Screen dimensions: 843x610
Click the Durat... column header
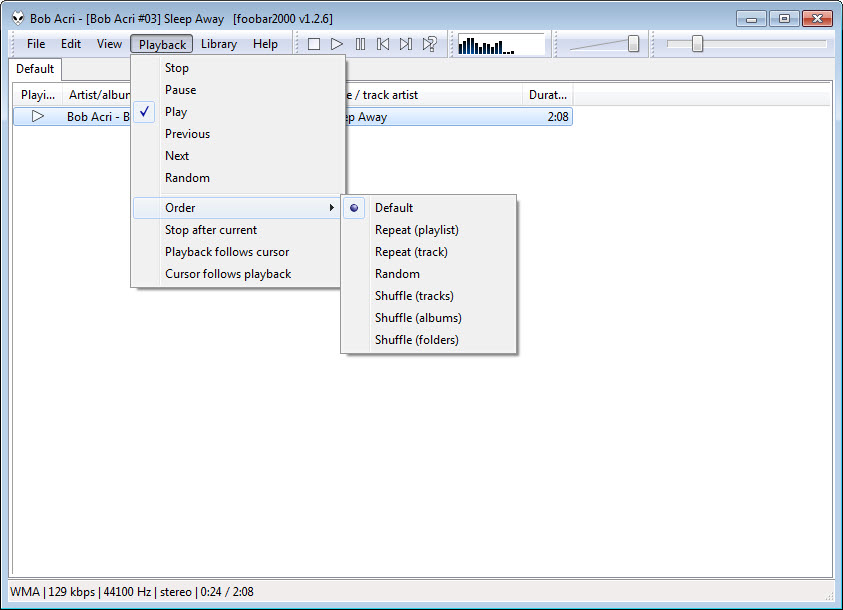click(547, 95)
